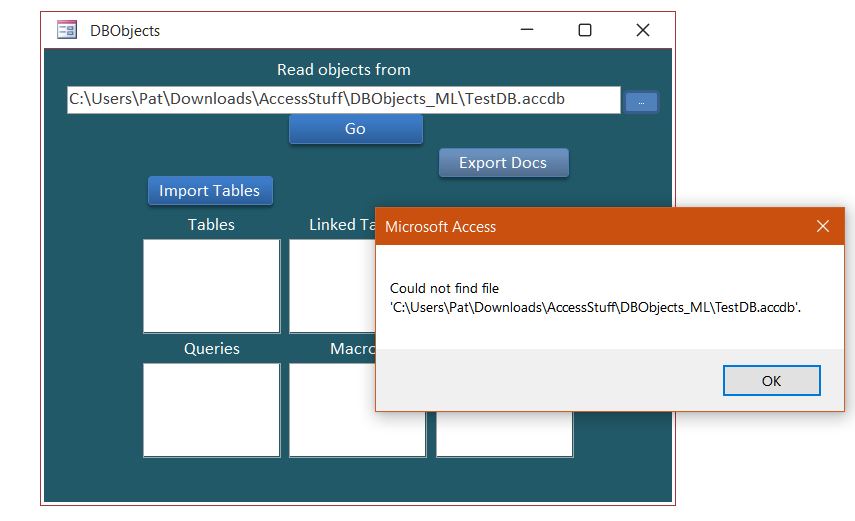Click the Export Docs button
This screenshot has height=521, width=855.
coord(503,163)
